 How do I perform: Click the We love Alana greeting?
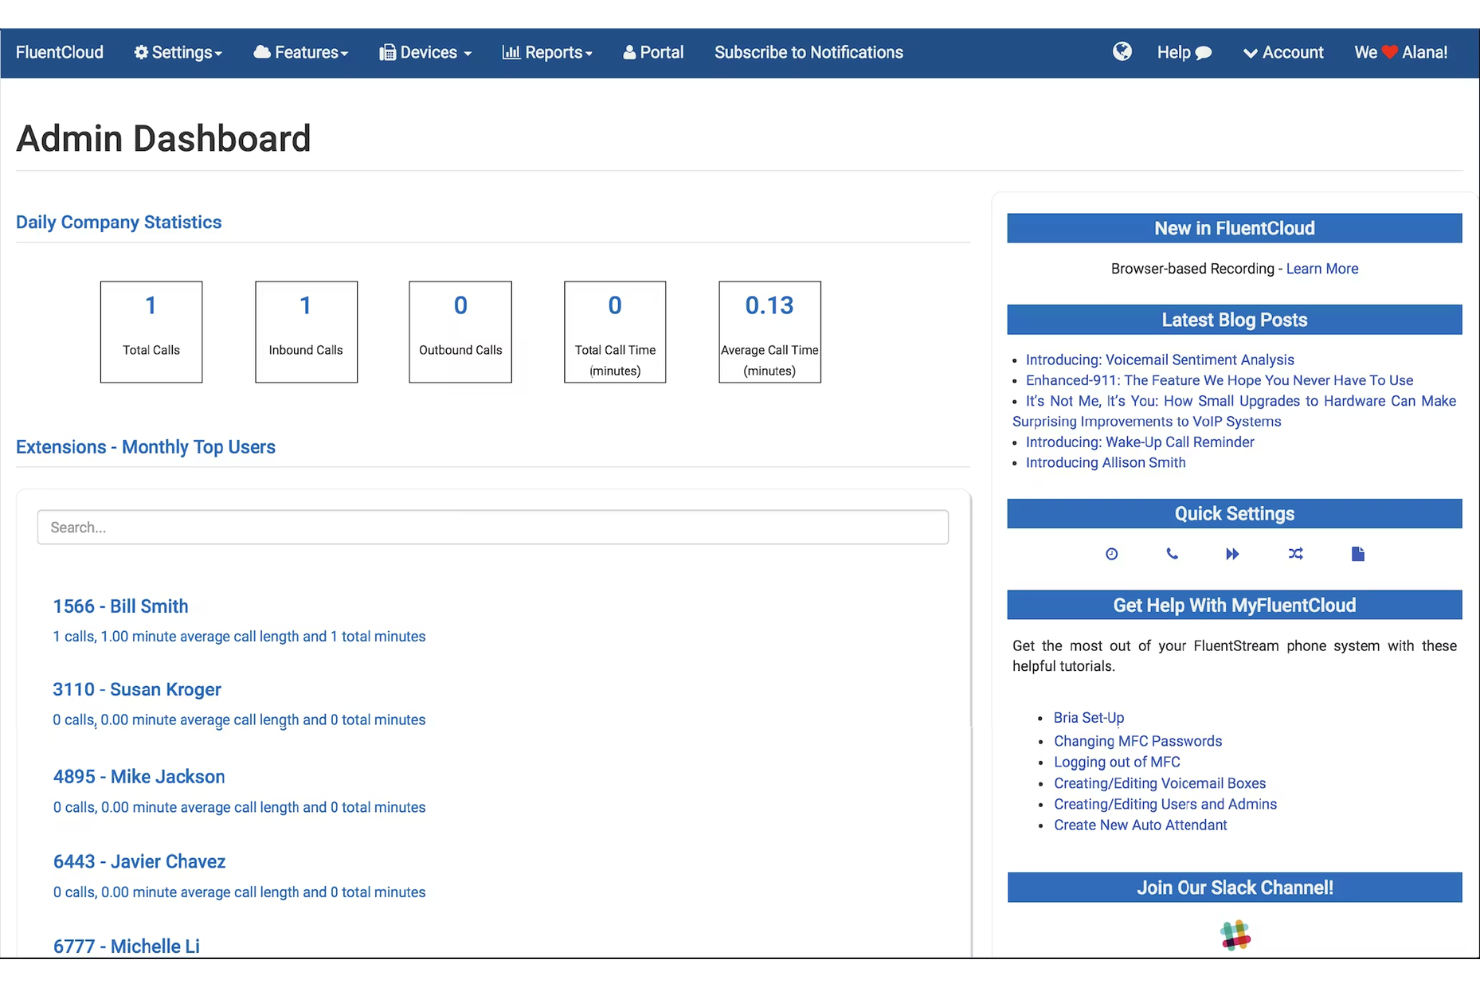click(x=1401, y=52)
